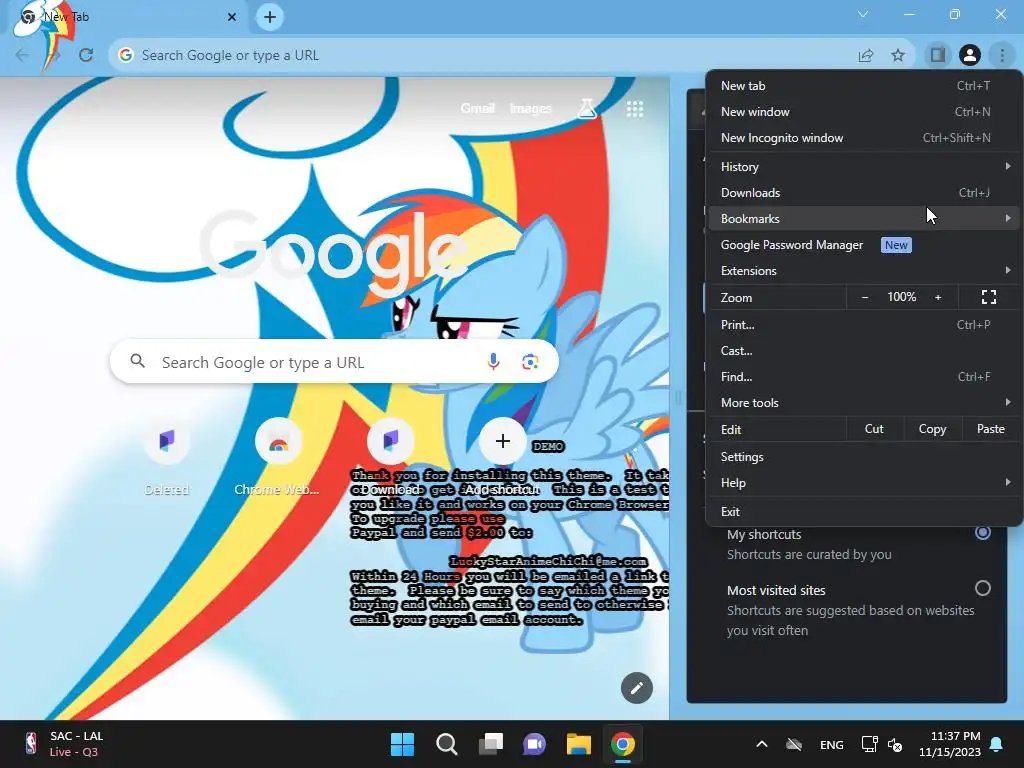Open a new tab with the plus button
The width and height of the screenshot is (1024, 768).
[x=270, y=17]
